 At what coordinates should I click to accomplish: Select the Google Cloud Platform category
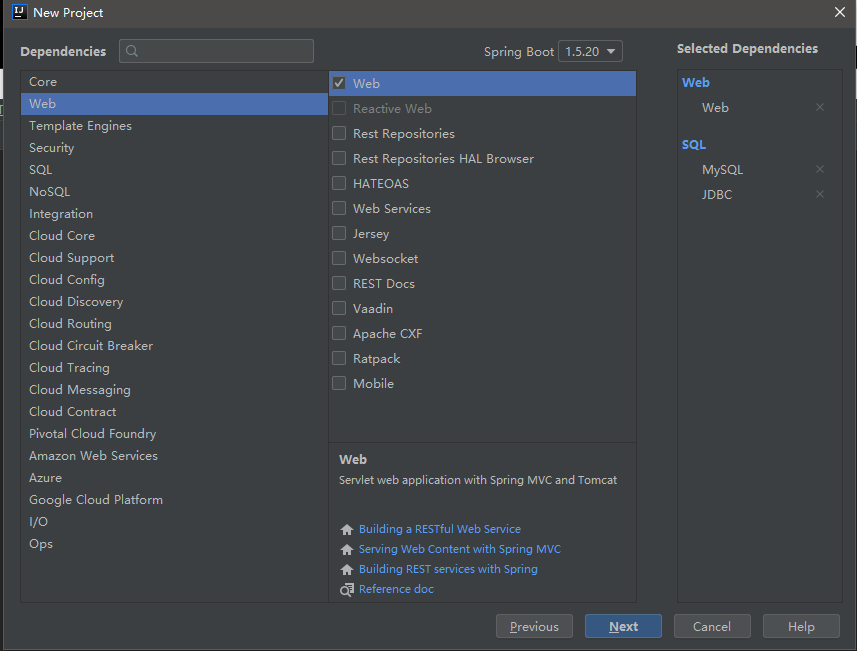[x=174, y=500]
